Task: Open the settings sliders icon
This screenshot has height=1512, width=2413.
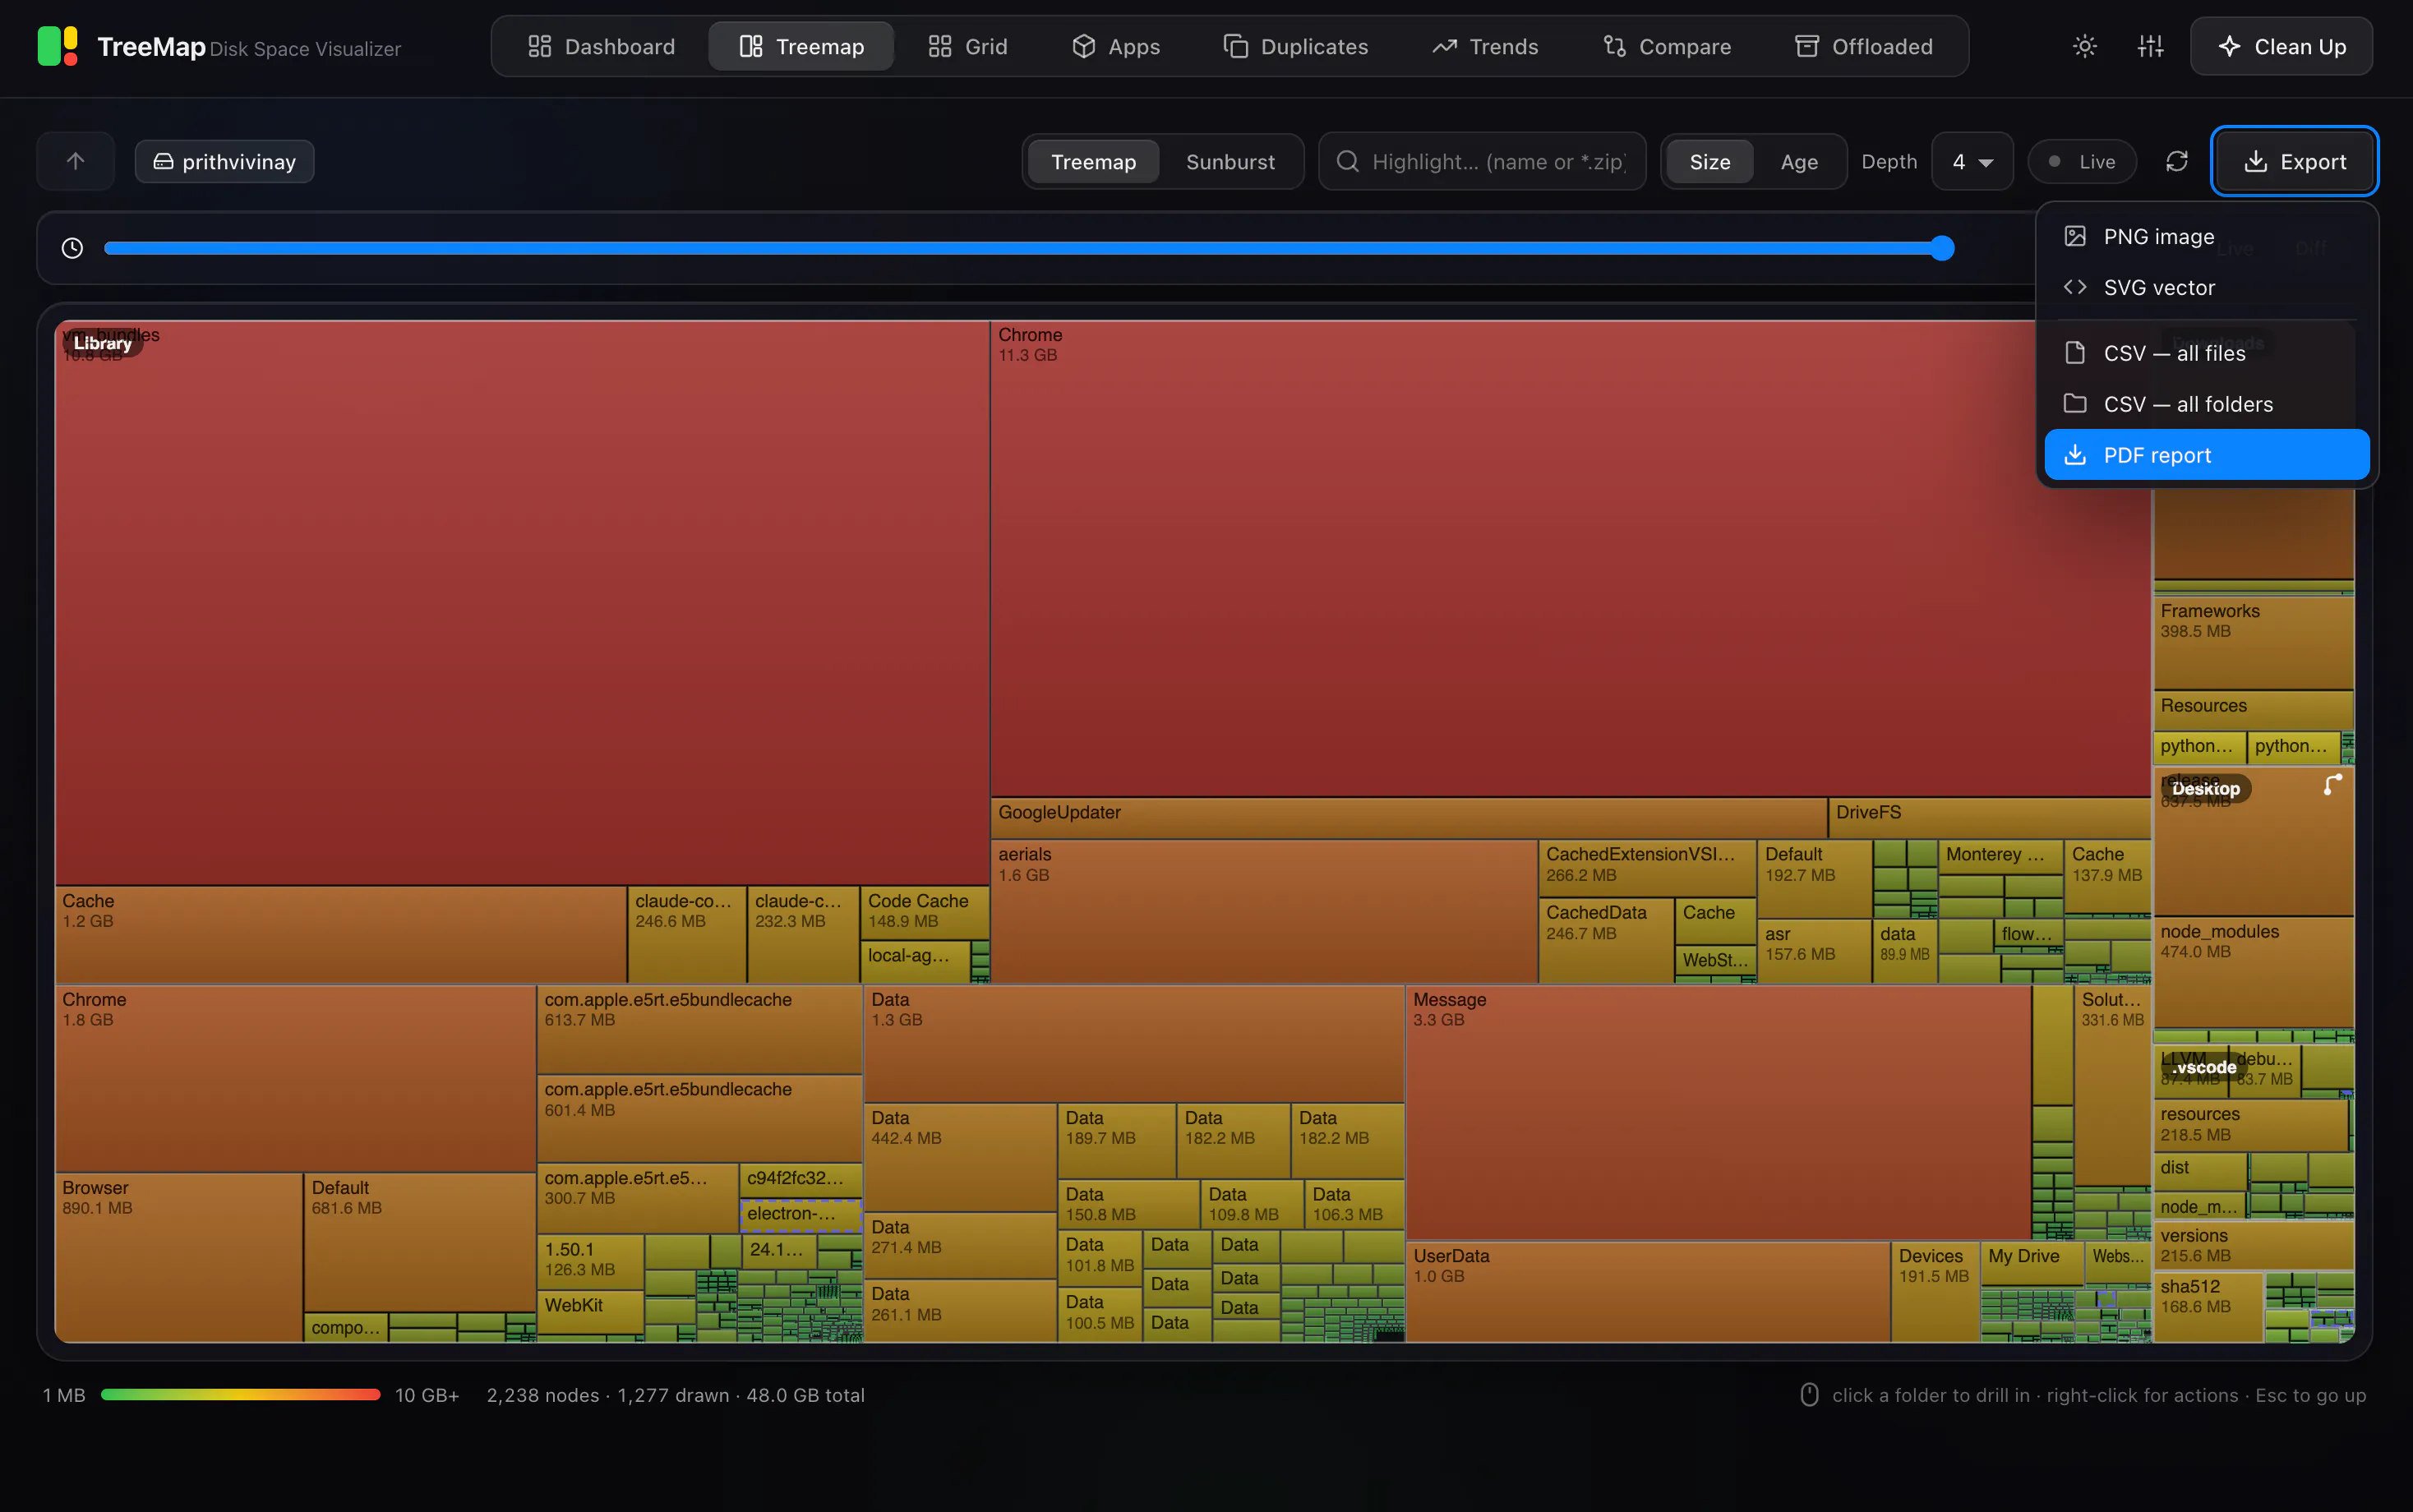Action: [2150, 46]
